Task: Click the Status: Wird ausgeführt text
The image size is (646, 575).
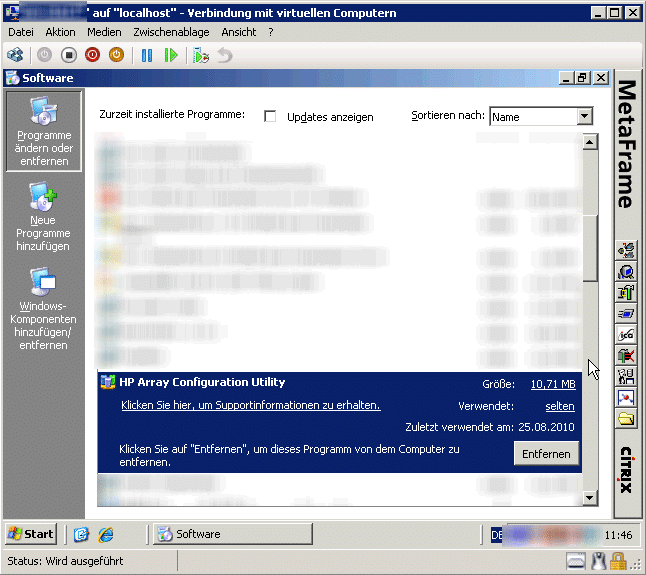Action: pos(65,561)
